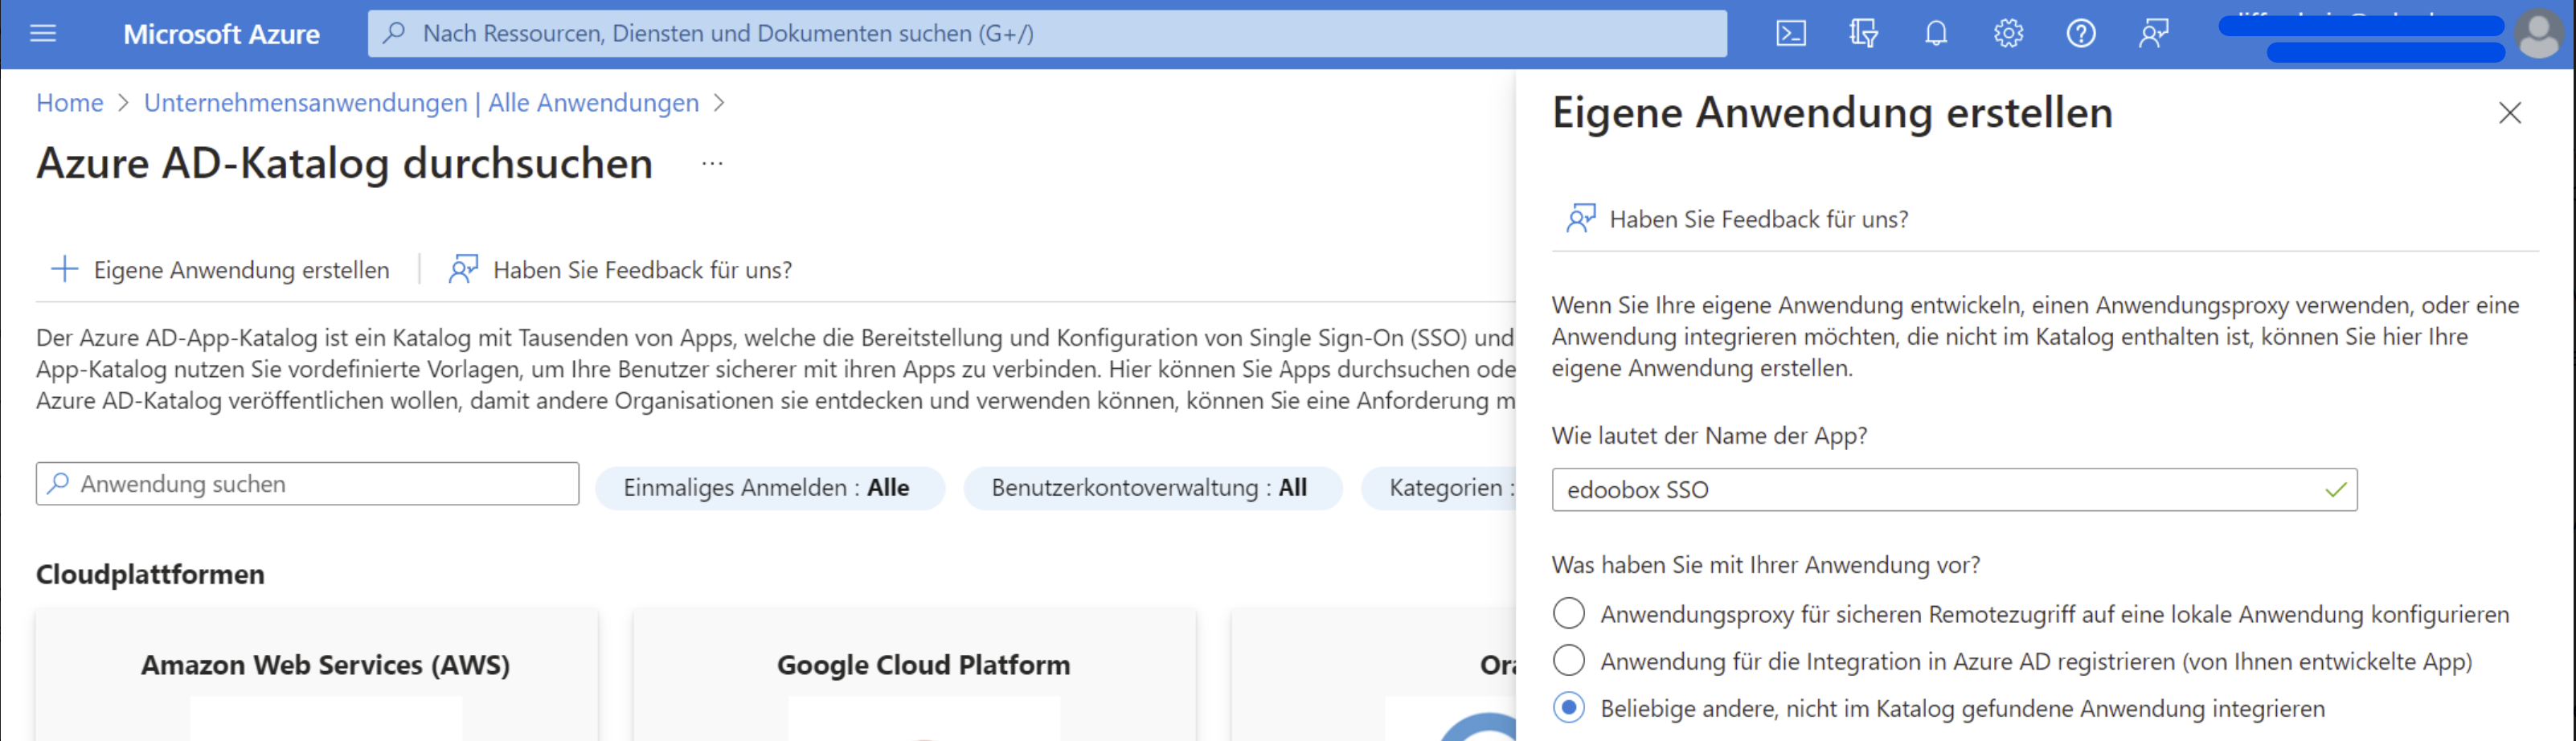Select the Anwendungsproxy radio option
Image resolution: width=2576 pixels, height=741 pixels.
(1569, 613)
